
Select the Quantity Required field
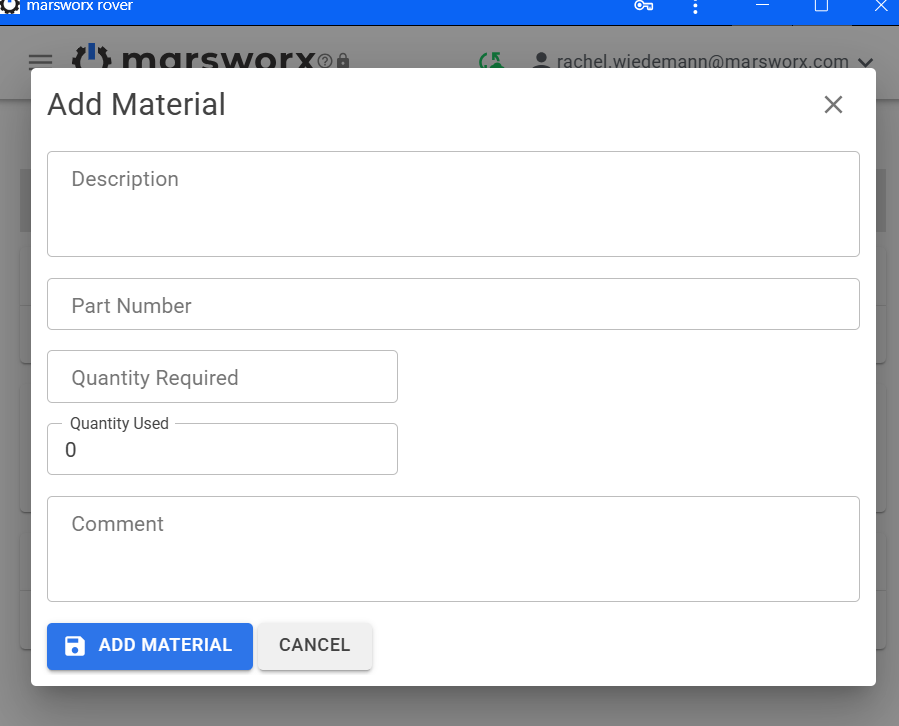(x=222, y=377)
